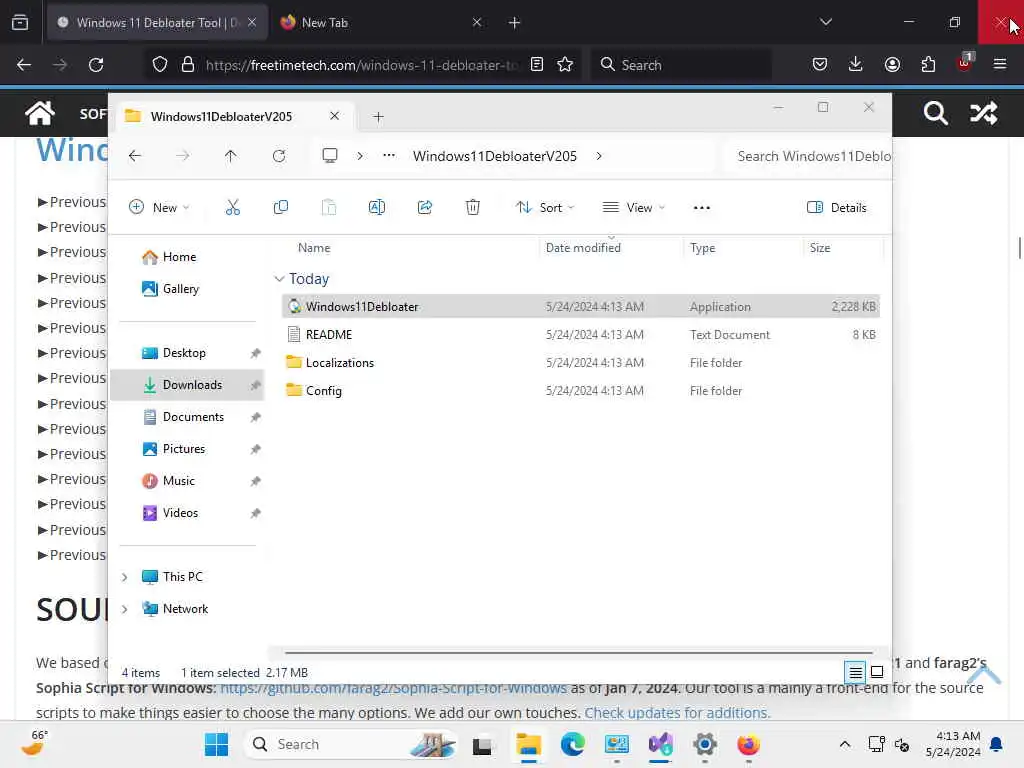Bookmark this page with the star icon
1024x768 pixels.
pos(565,65)
